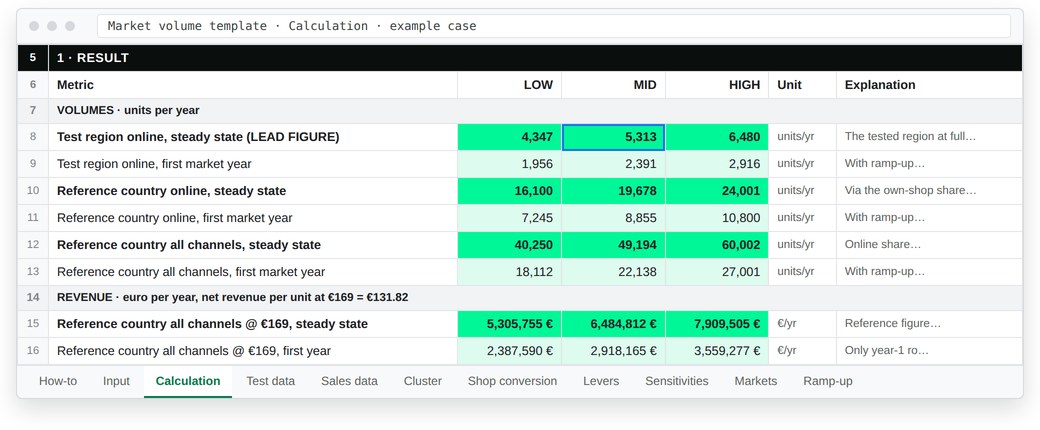The image size is (1040, 430).
Task: Select row header 16
Action: 33,351
